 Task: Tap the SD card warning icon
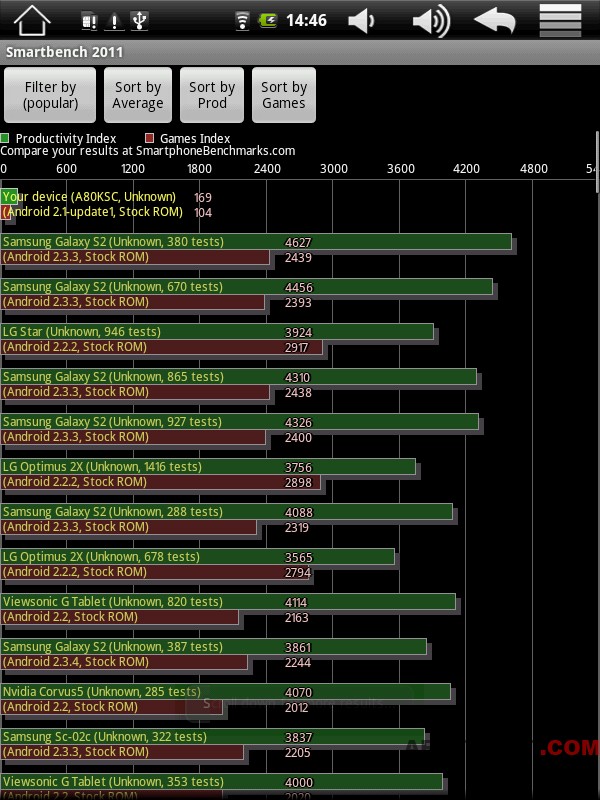pyautogui.click(x=89, y=21)
